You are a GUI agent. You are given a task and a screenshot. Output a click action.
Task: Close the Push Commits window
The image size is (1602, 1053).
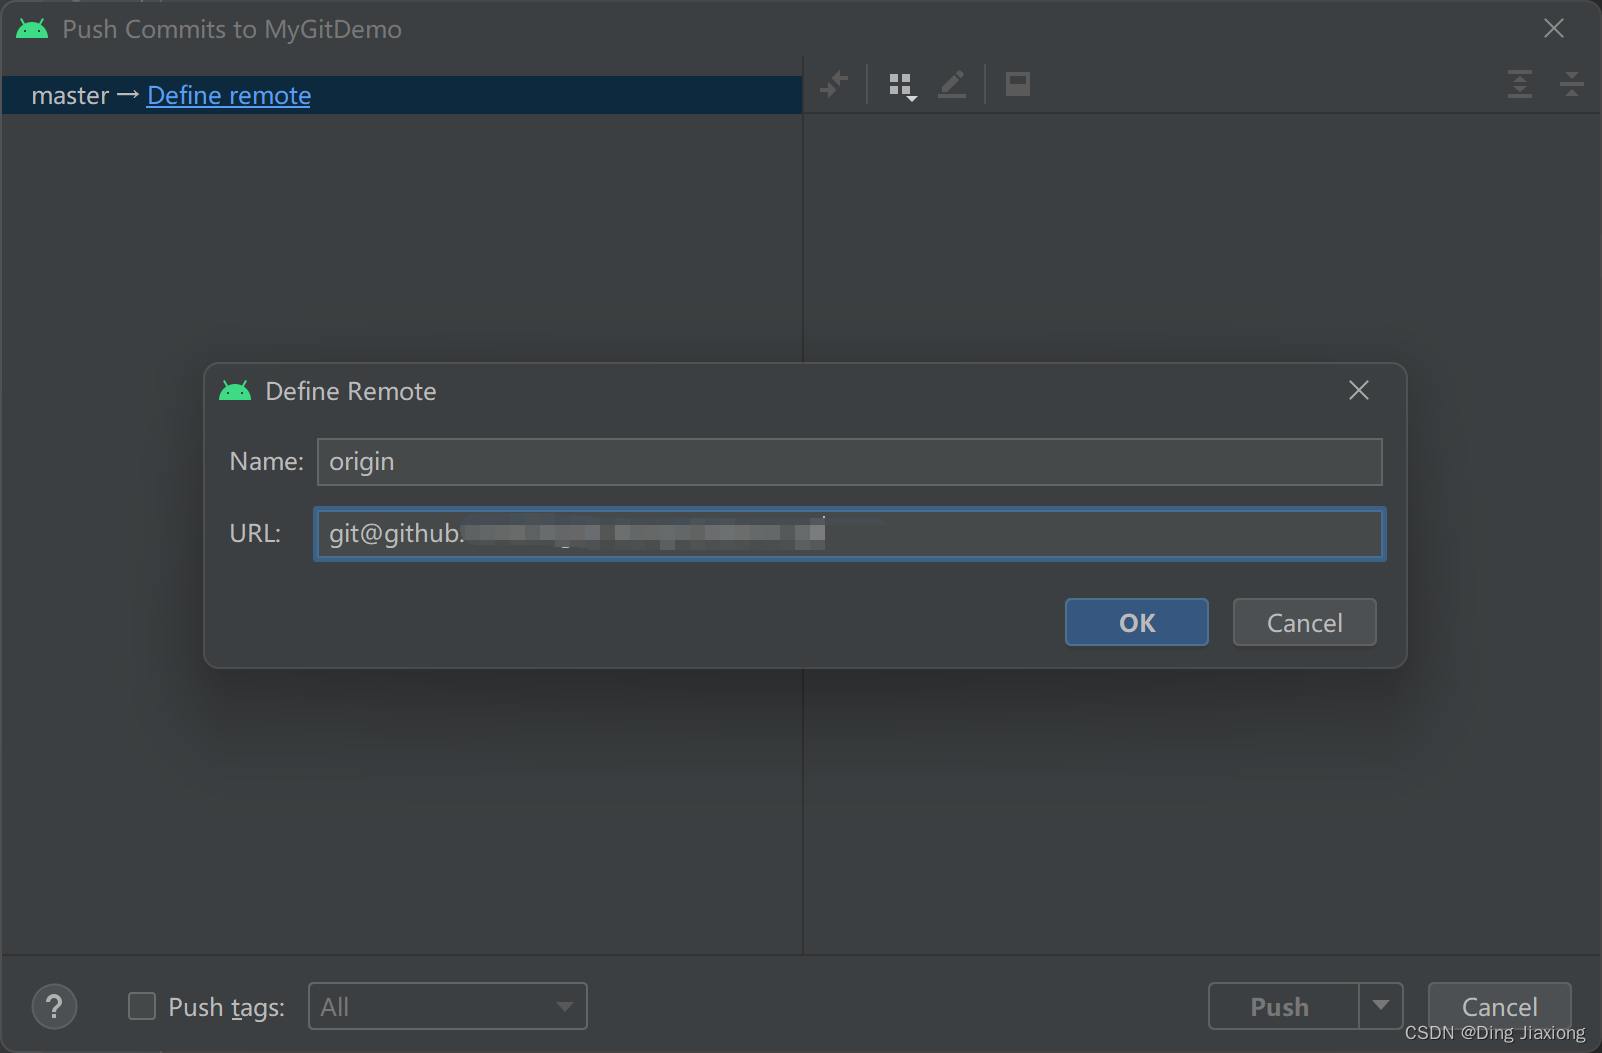pos(1554,28)
